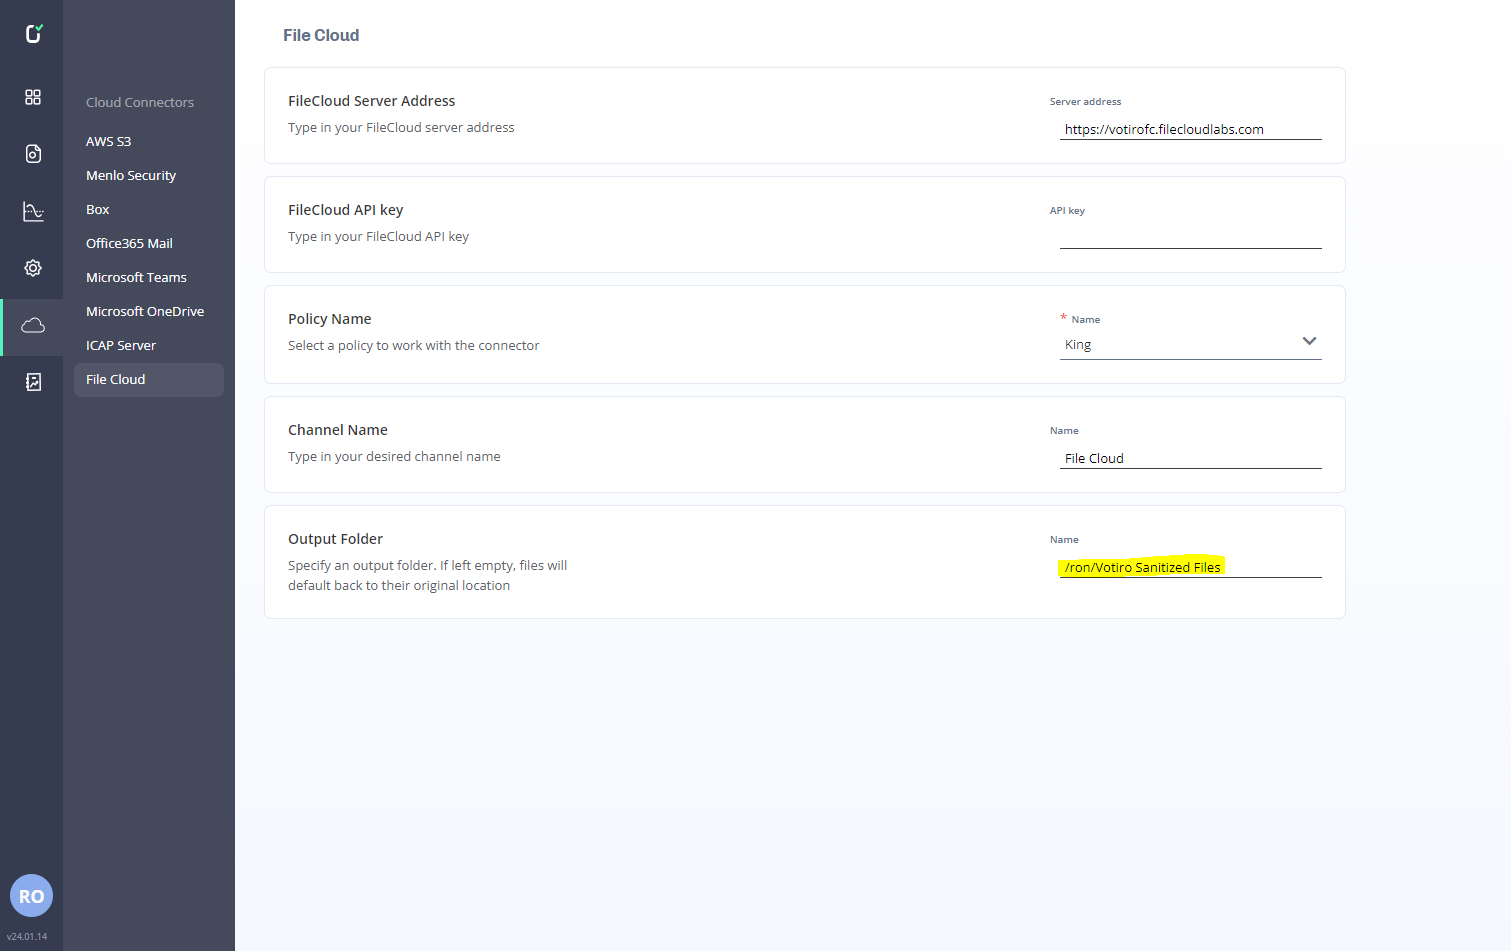Click 'Select a policy to work with the connector'
This screenshot has width=1511, height=951.
coord(414,346)
